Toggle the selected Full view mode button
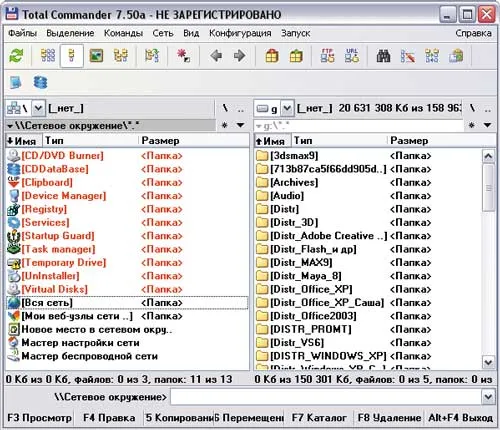Image resolution: width=500 pixels, height=430 pixels. 72,56
